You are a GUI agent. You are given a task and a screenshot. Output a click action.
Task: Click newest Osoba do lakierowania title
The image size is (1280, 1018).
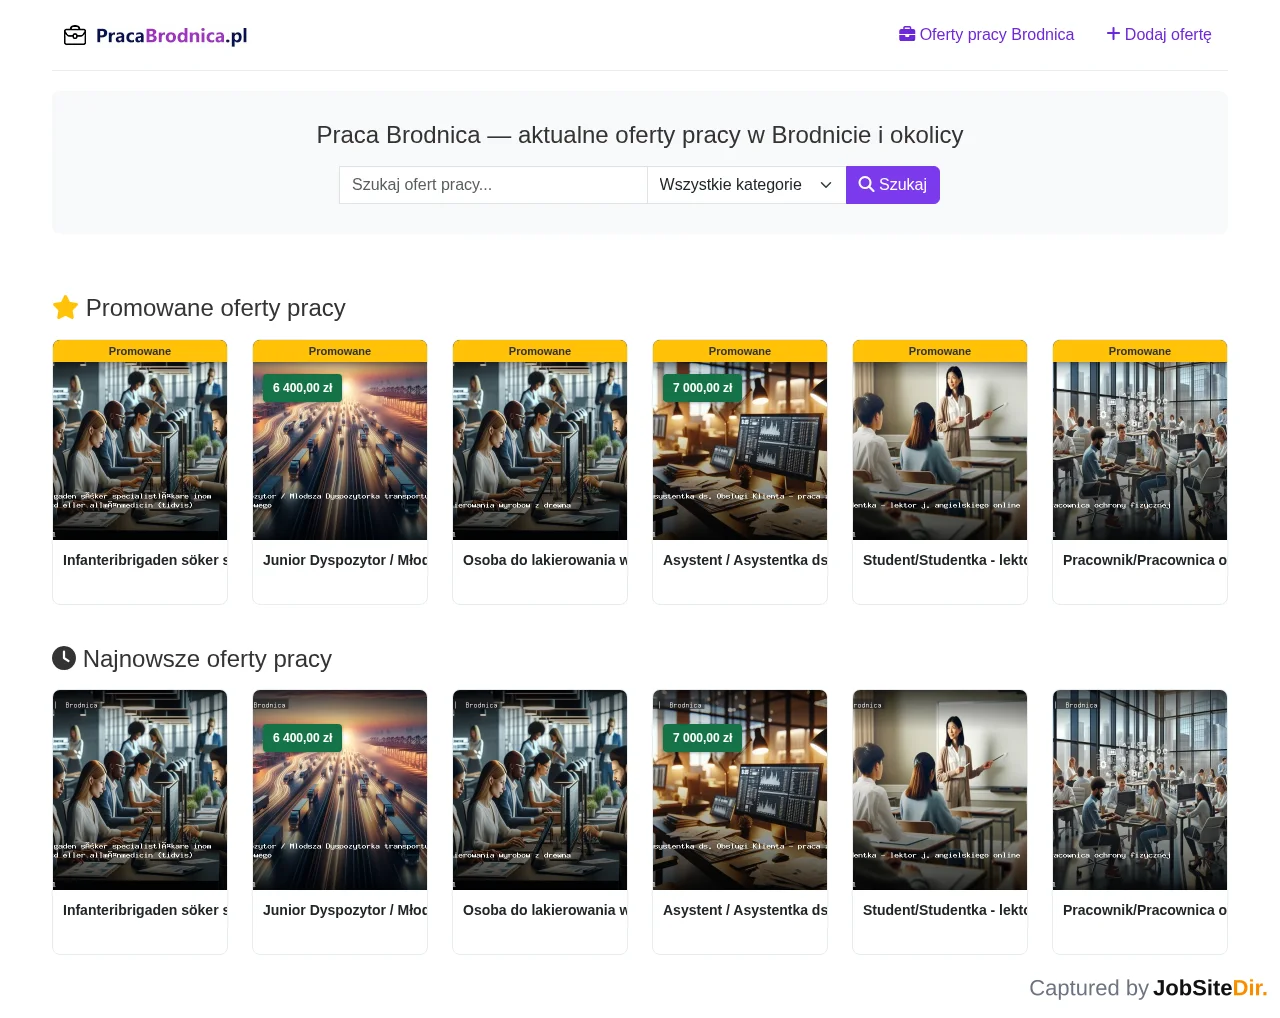[545, 910]
